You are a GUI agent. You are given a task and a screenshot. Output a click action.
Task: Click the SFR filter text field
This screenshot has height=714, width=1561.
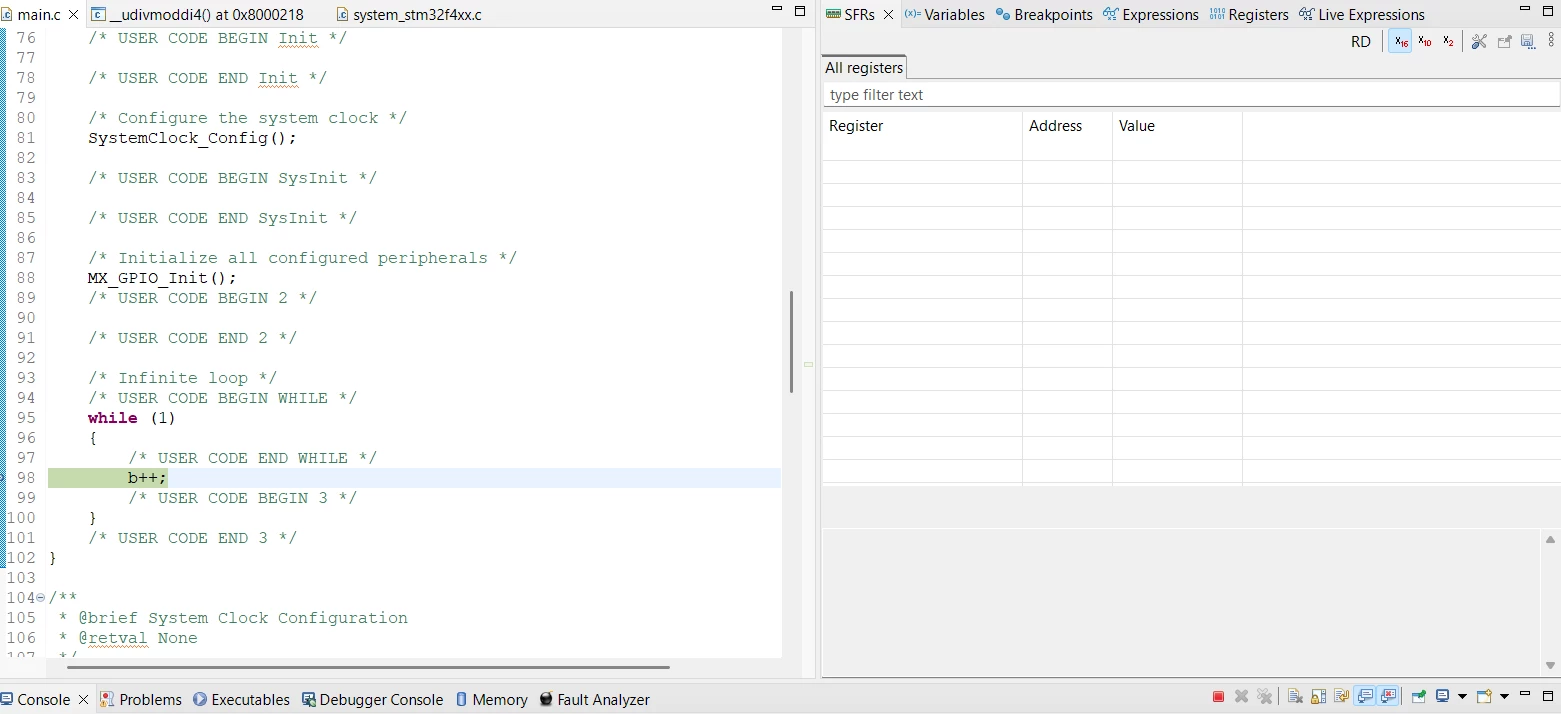(x=1190, y=94)
